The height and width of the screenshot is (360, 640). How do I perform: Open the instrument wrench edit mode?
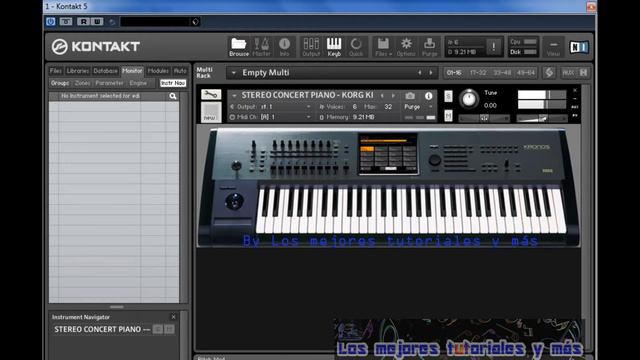pos(211,95)
